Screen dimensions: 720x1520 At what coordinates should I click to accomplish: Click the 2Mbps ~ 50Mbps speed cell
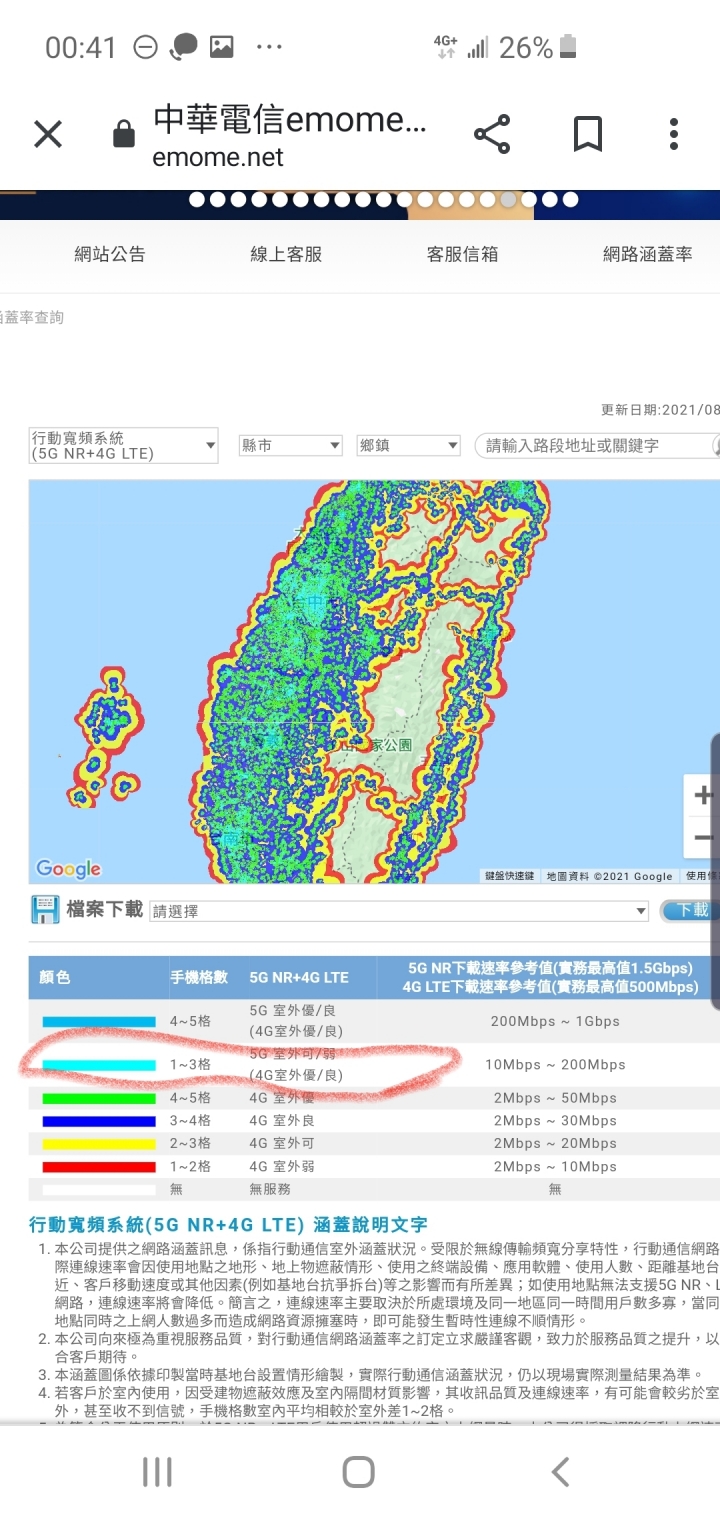(x=555, y=1098)
